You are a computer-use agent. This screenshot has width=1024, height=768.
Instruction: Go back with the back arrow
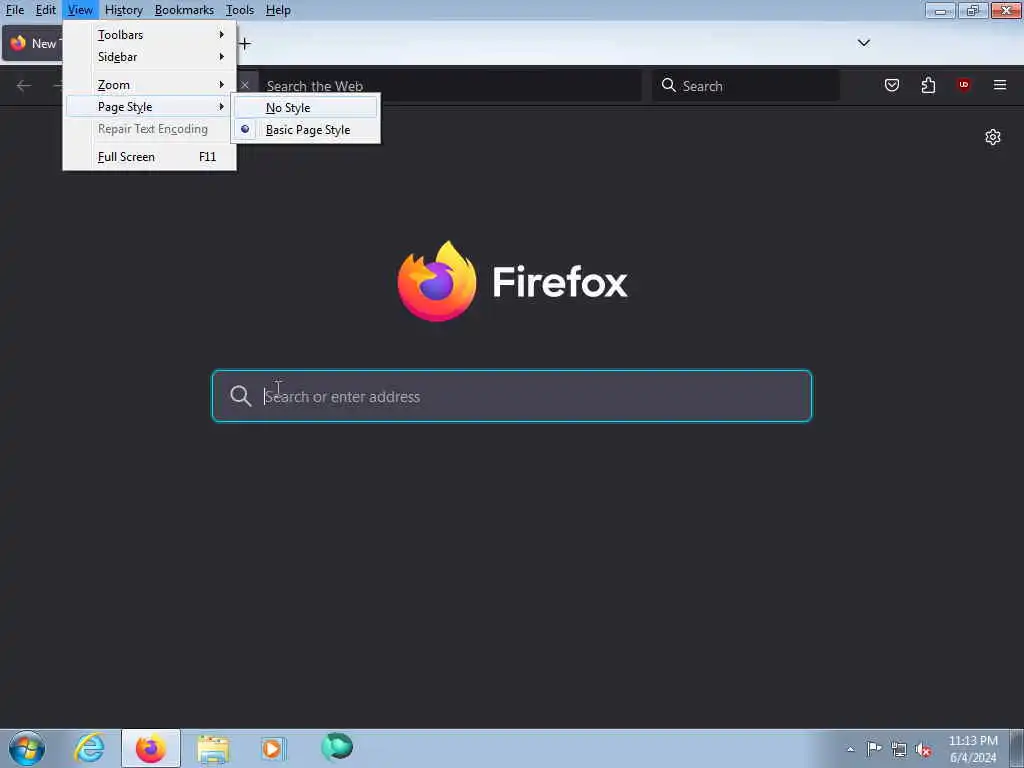coord(24,86)
